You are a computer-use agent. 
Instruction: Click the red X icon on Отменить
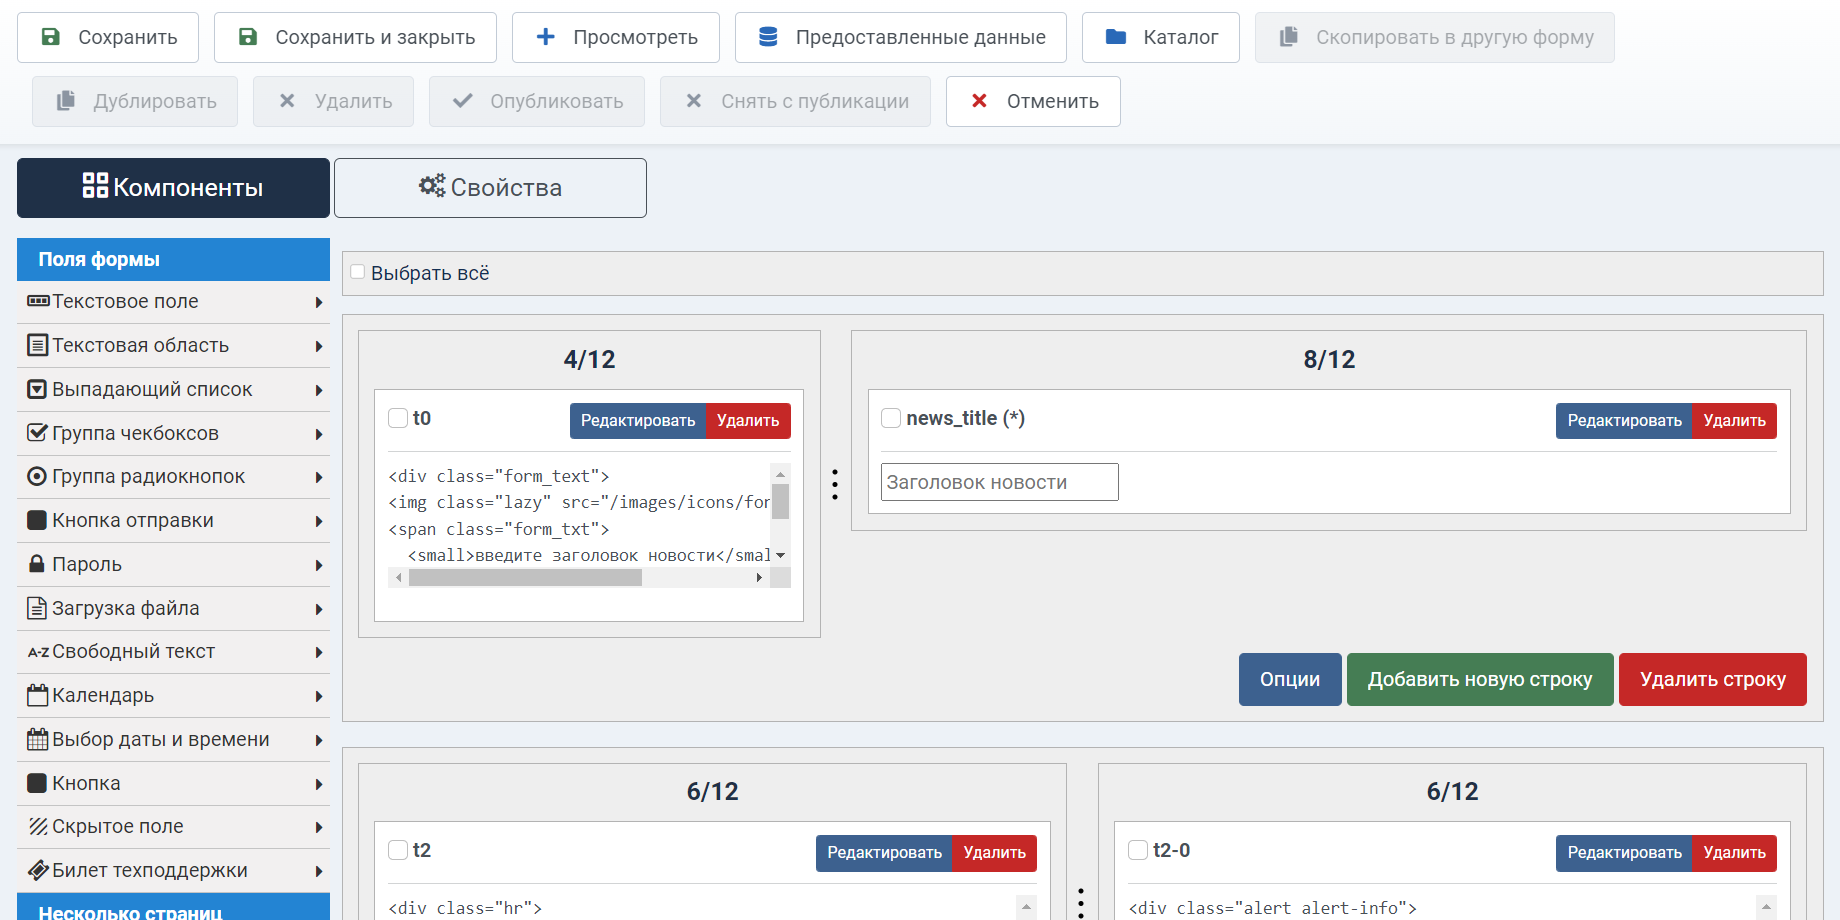(979, 101)
